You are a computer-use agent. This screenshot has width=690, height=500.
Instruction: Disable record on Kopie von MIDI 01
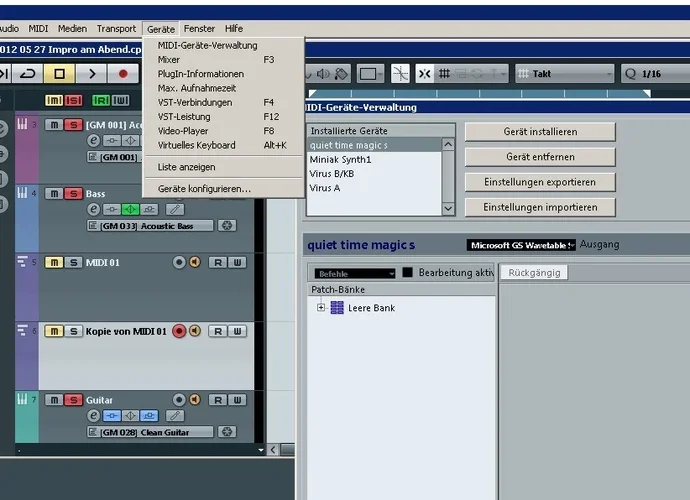pos(179,331)
